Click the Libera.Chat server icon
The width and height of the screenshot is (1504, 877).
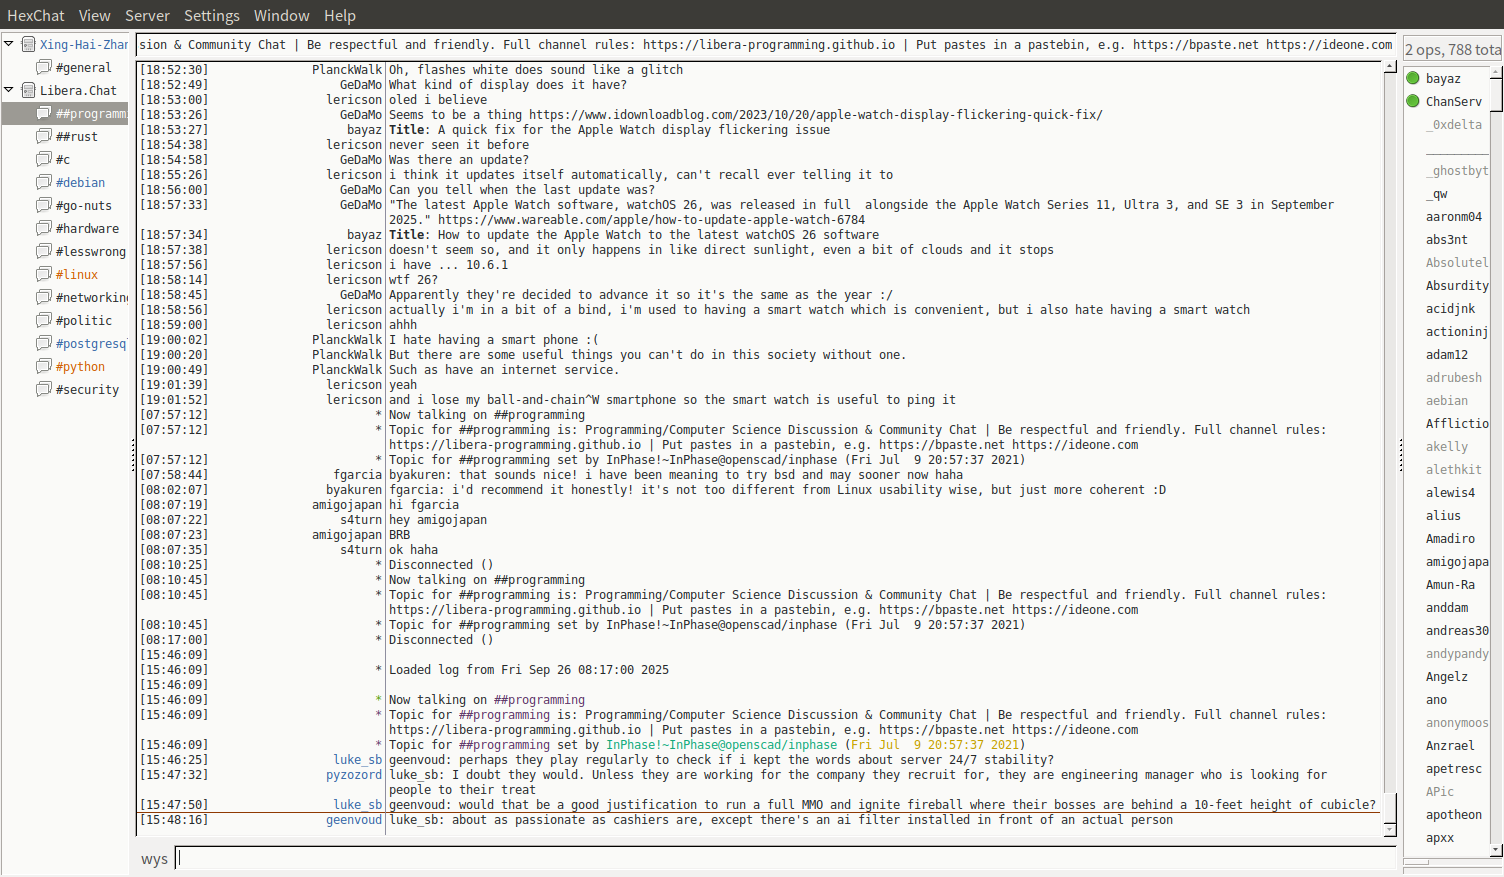pyautogui.click(x=29, y=90)
